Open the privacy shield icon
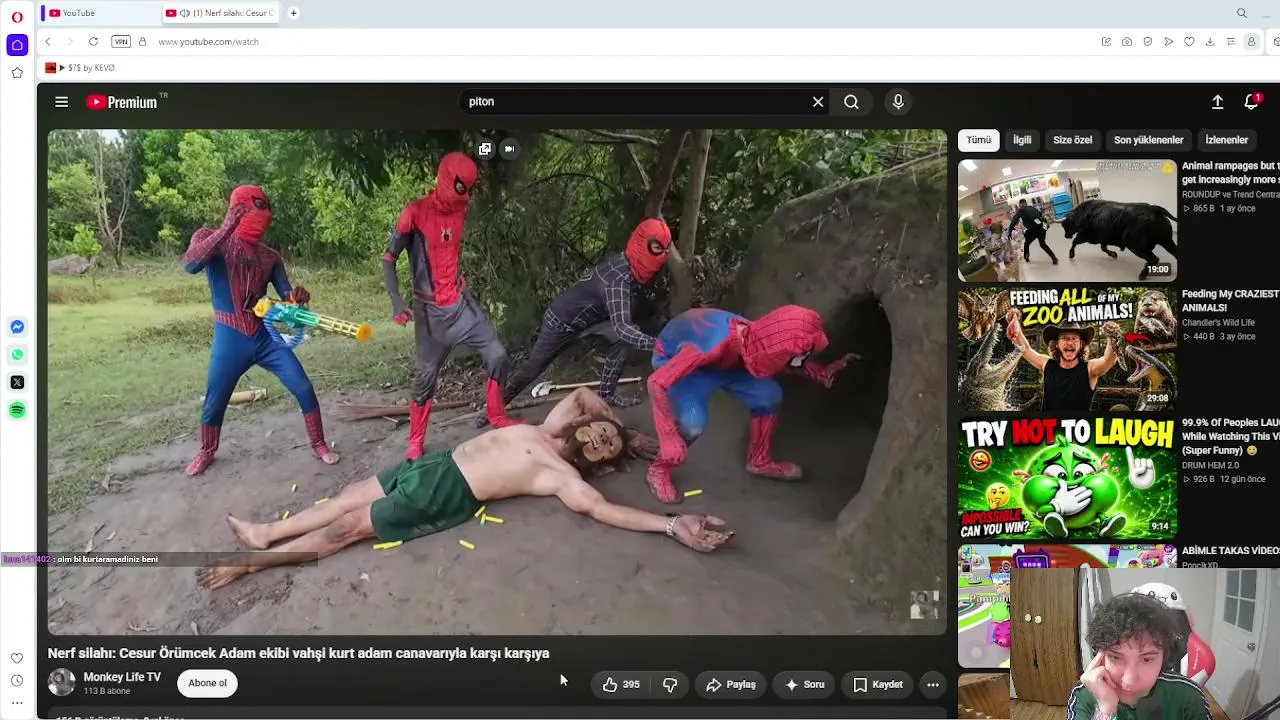1280x720 pixels. point(1148,41)
